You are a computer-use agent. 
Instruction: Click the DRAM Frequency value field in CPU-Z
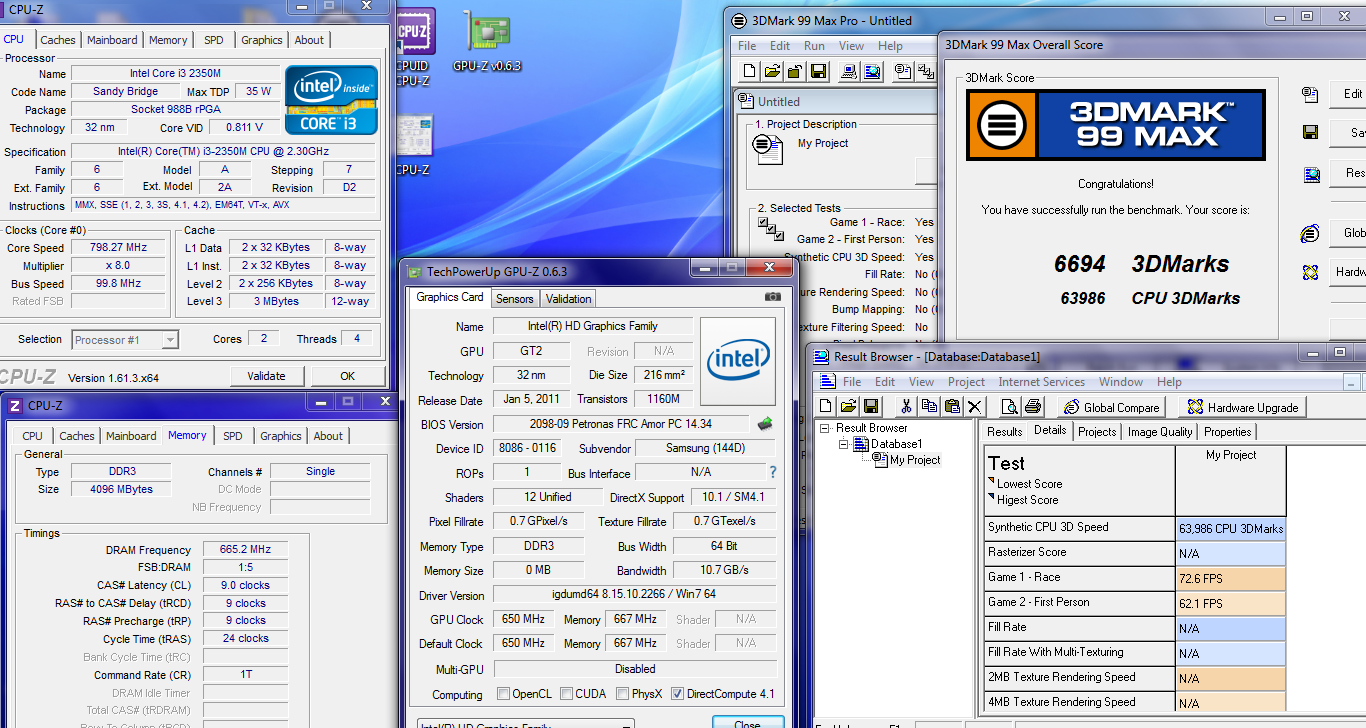pyautogui.click(x=246, y=550)
